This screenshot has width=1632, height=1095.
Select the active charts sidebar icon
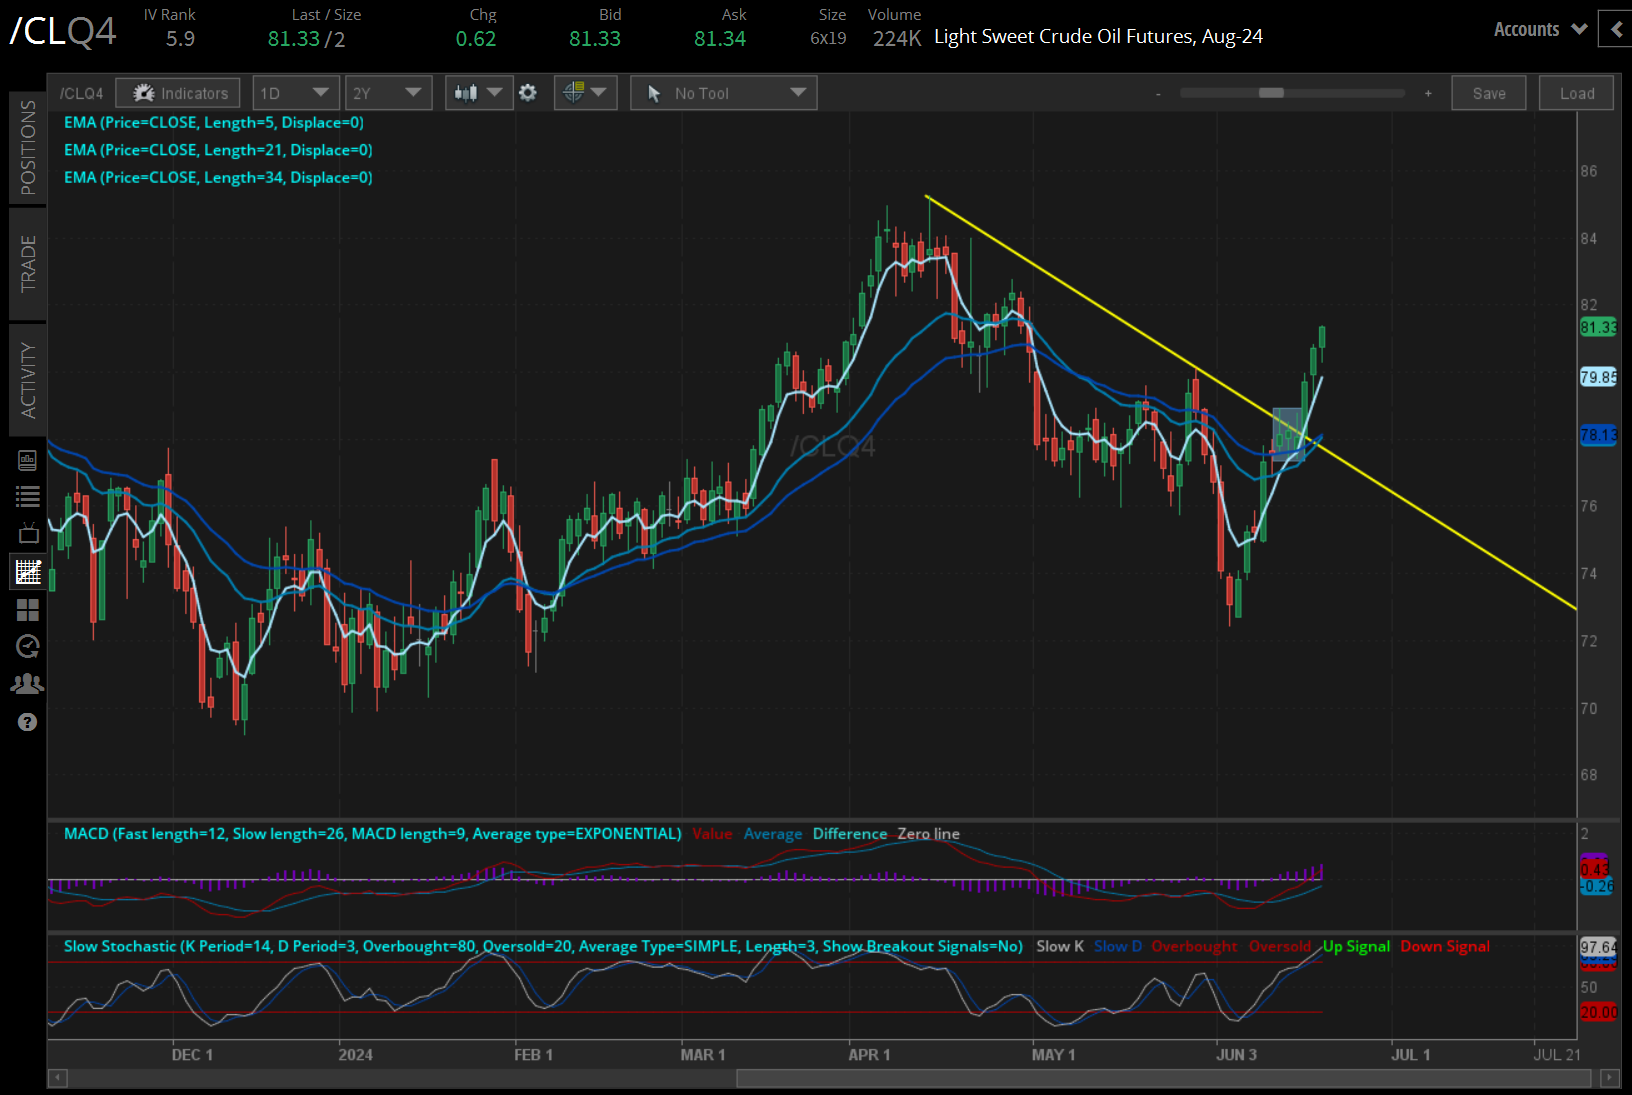tap(27, 571)
